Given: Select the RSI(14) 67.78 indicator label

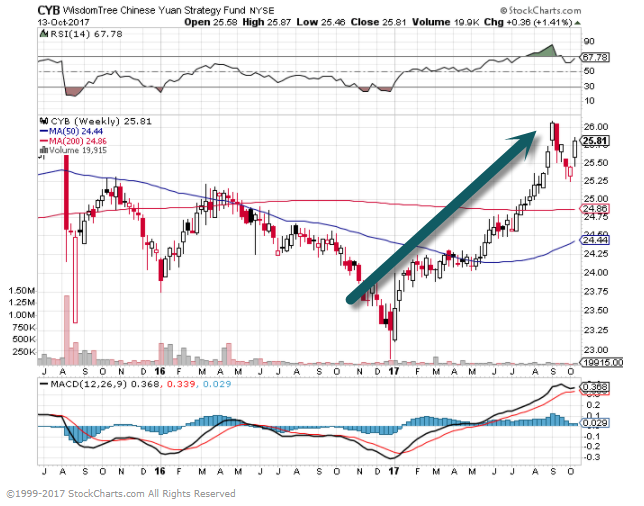Looking at the screenshot, I should coord(86,34).
